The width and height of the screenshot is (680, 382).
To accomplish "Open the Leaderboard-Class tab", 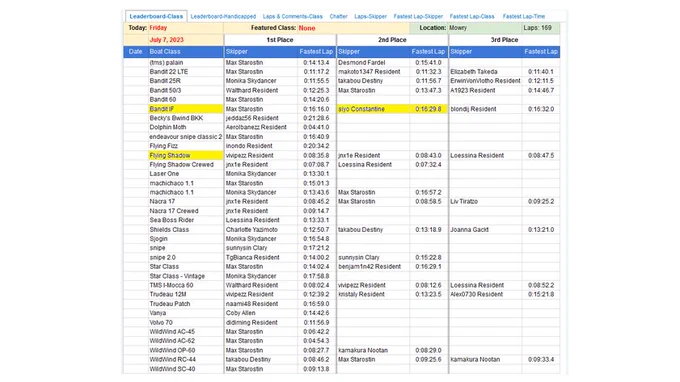I will pyautogui.click(x=156, y=16).
